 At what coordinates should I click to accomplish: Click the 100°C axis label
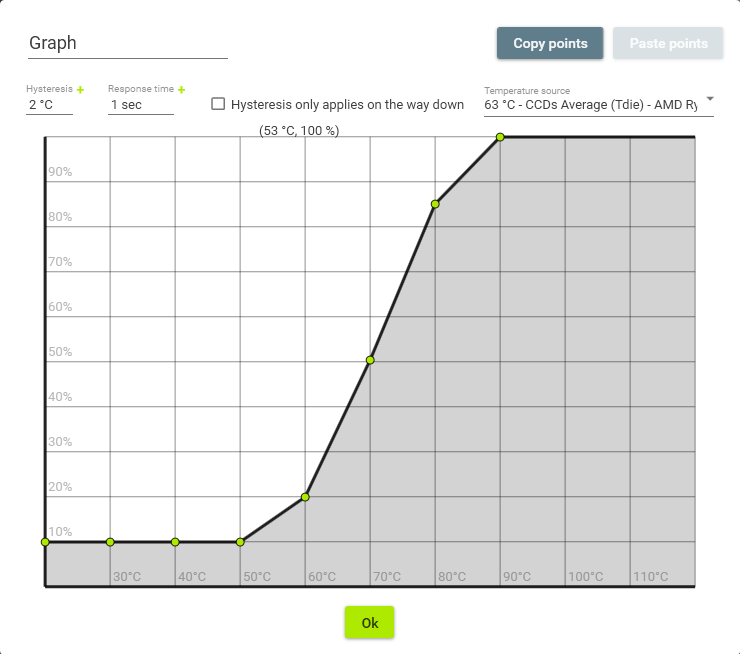point(586,577)
